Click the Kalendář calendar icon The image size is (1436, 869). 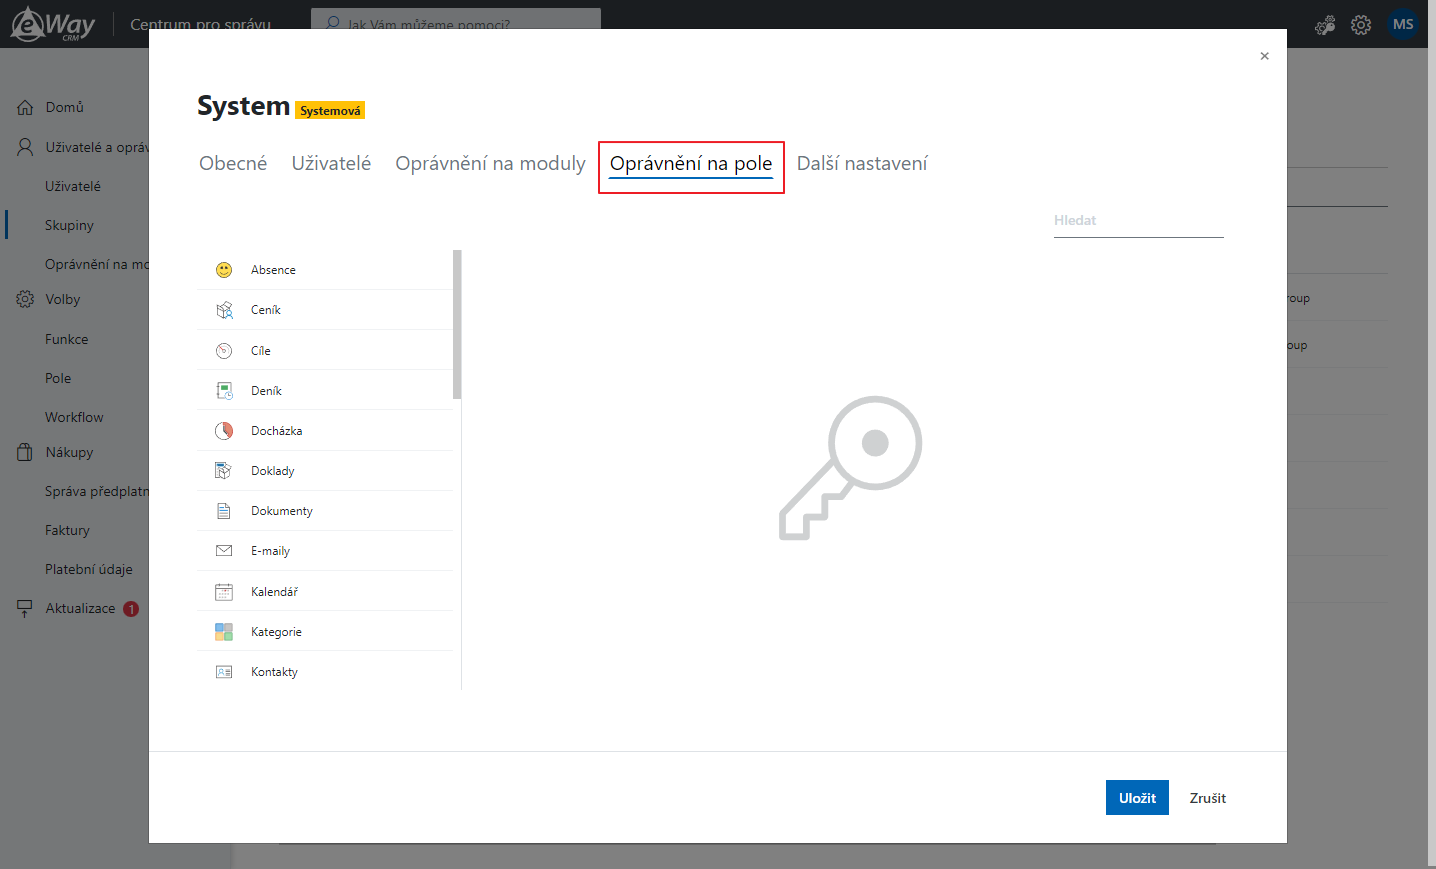[224, 592]
